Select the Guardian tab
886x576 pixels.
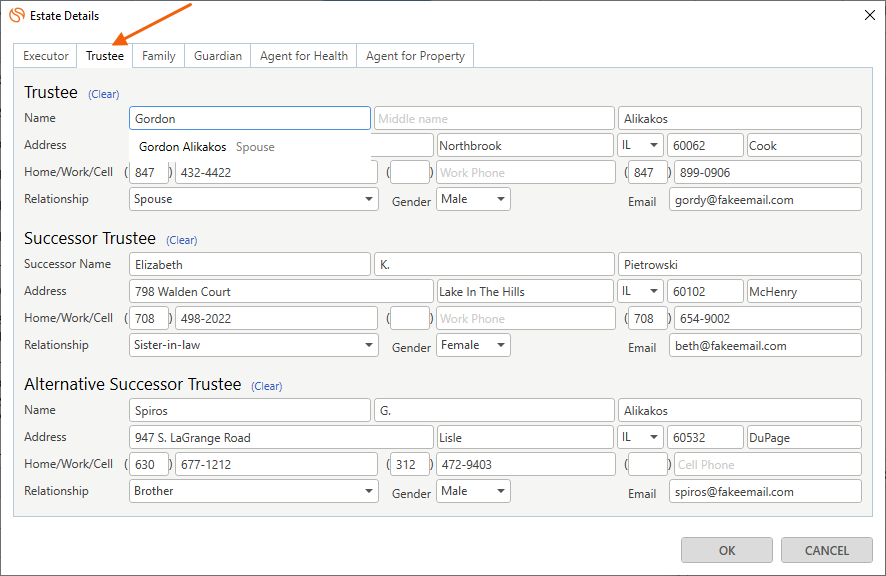218,56
